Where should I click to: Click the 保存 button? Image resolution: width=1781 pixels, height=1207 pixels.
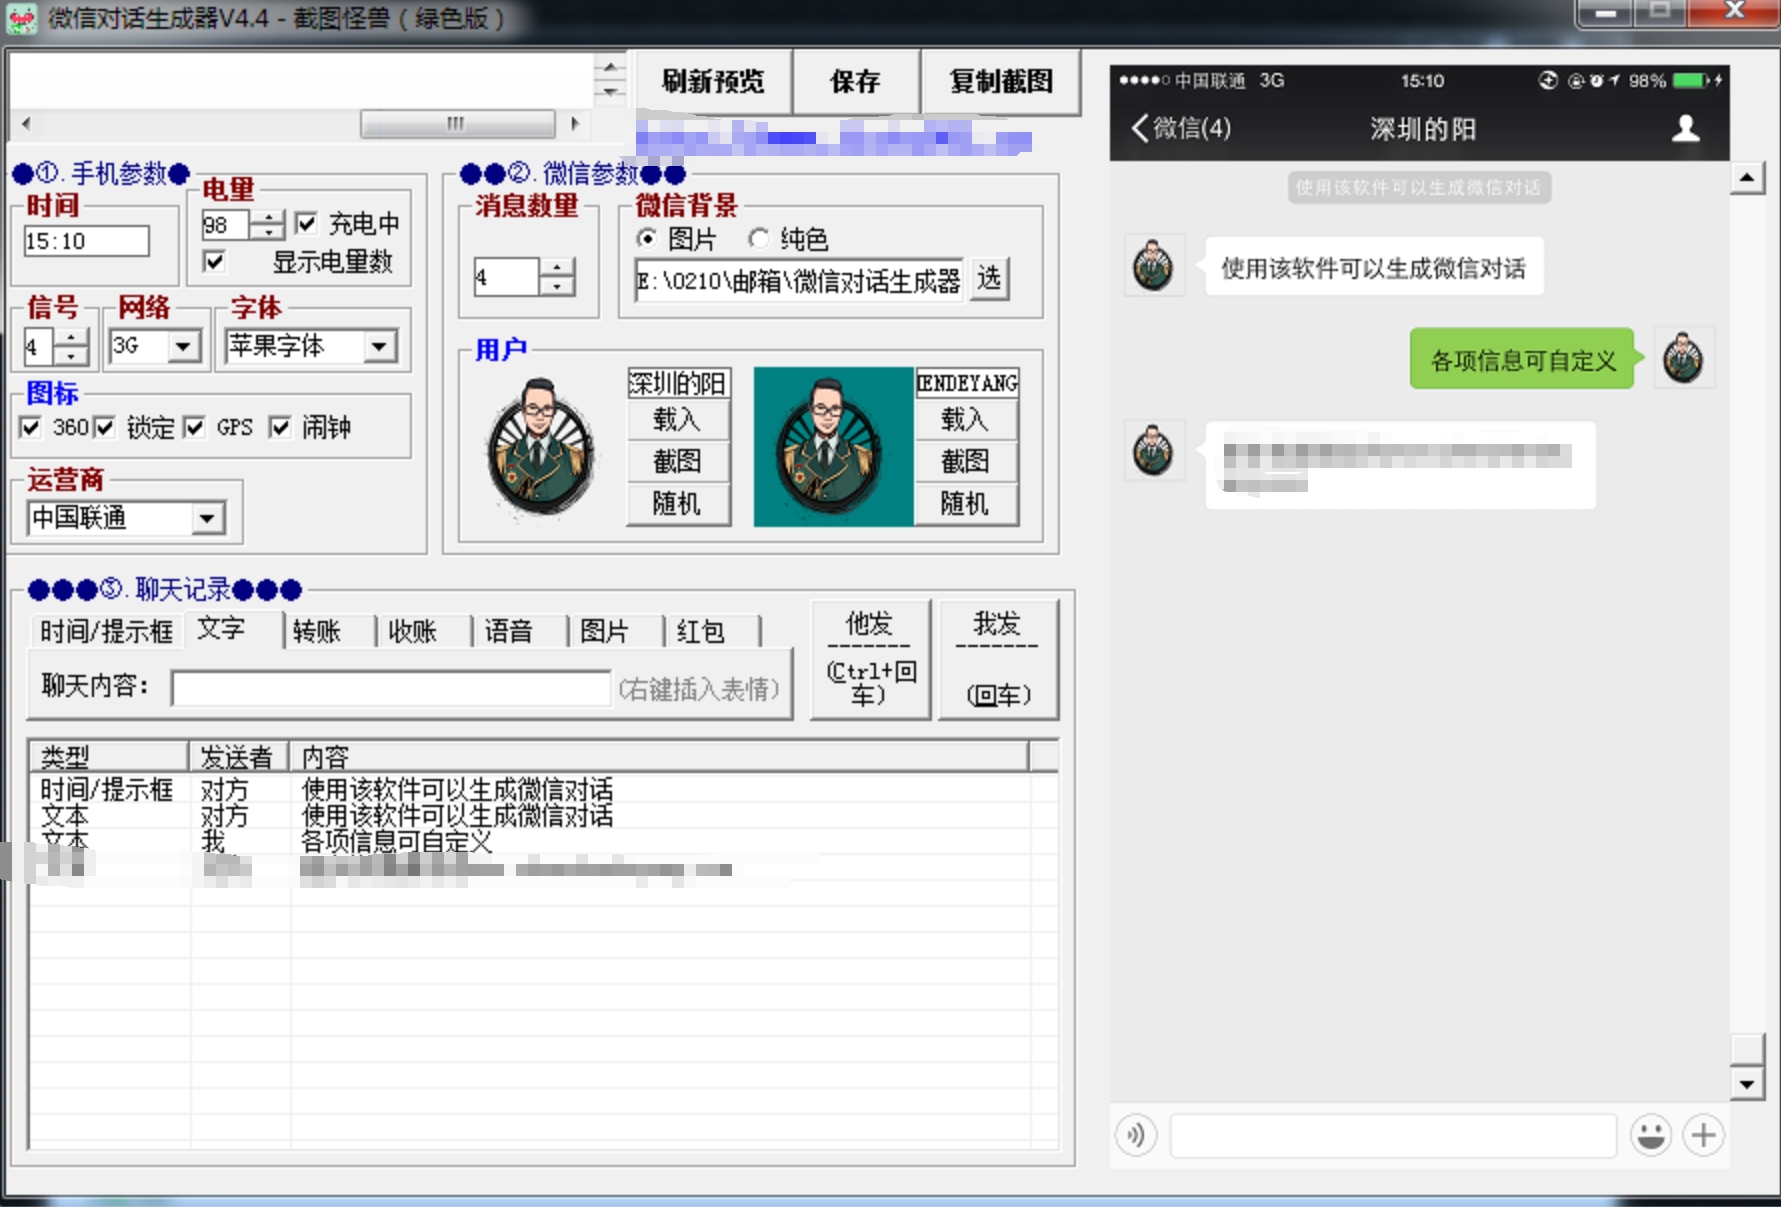point(855,81)
